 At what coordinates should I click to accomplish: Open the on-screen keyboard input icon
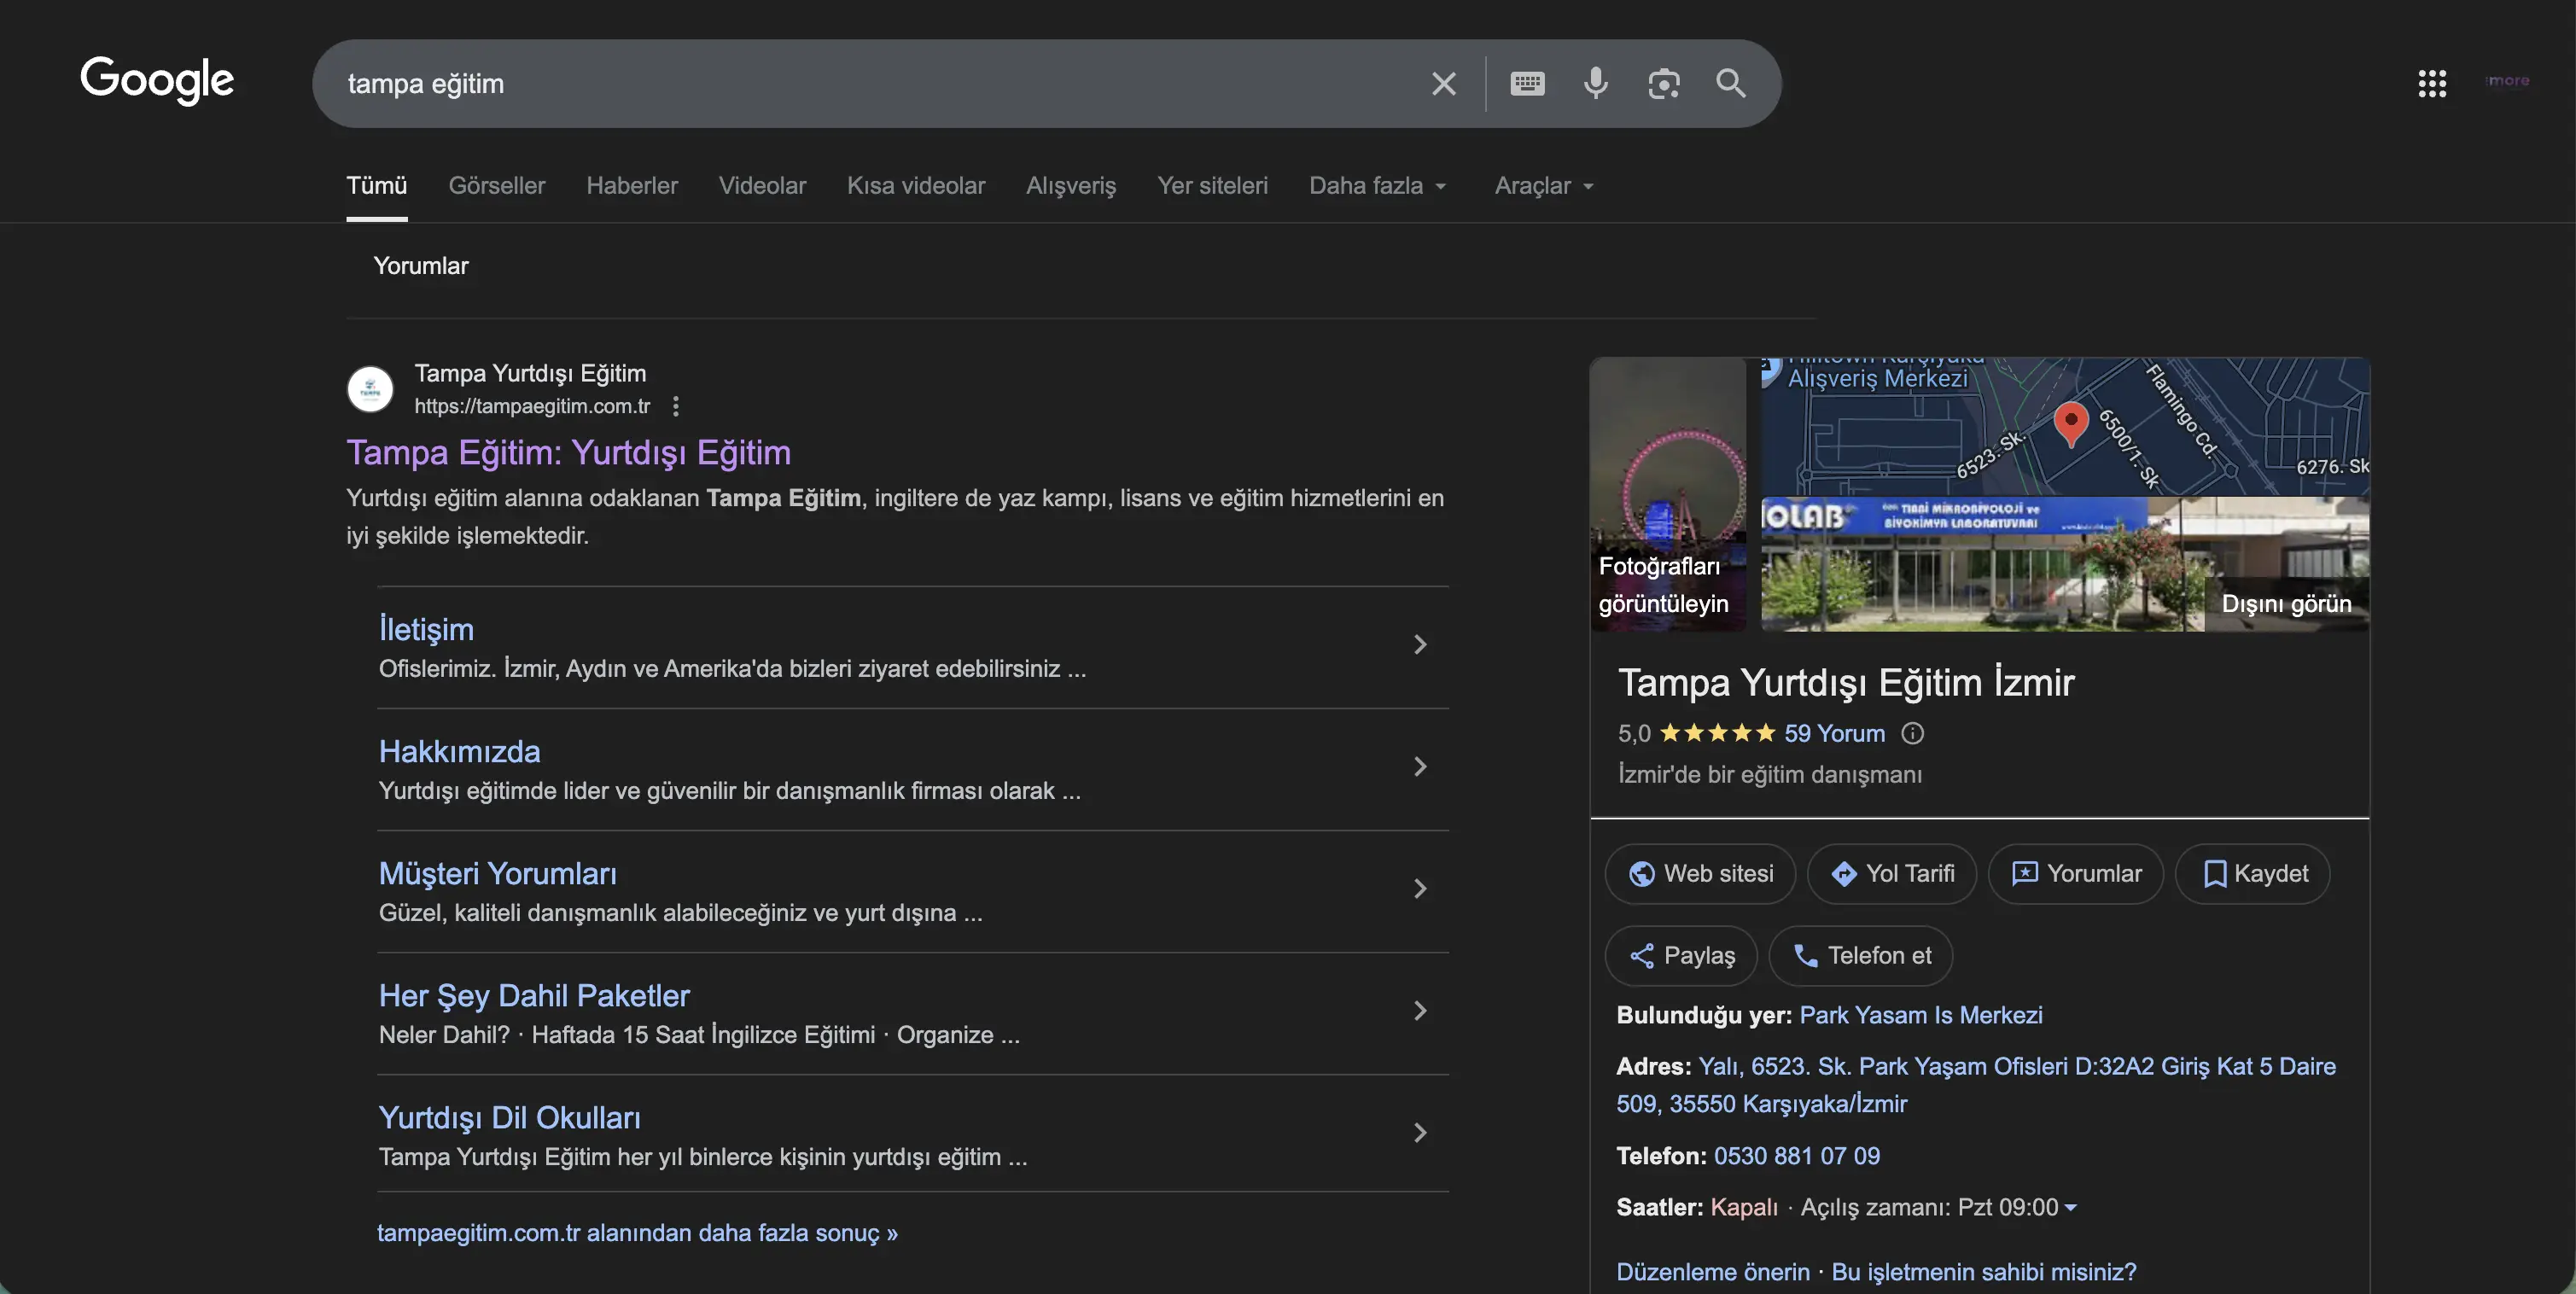1527,83
